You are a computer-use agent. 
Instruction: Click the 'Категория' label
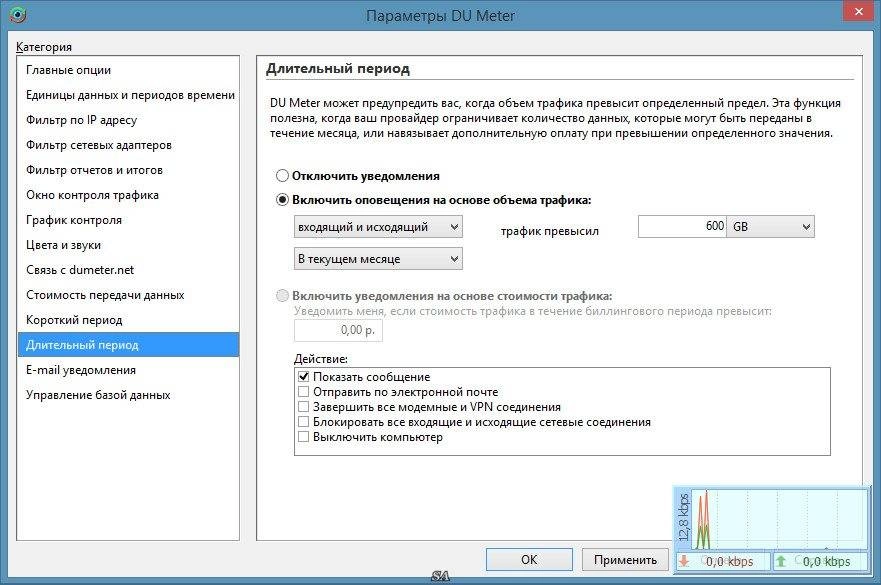coord(44,47)
